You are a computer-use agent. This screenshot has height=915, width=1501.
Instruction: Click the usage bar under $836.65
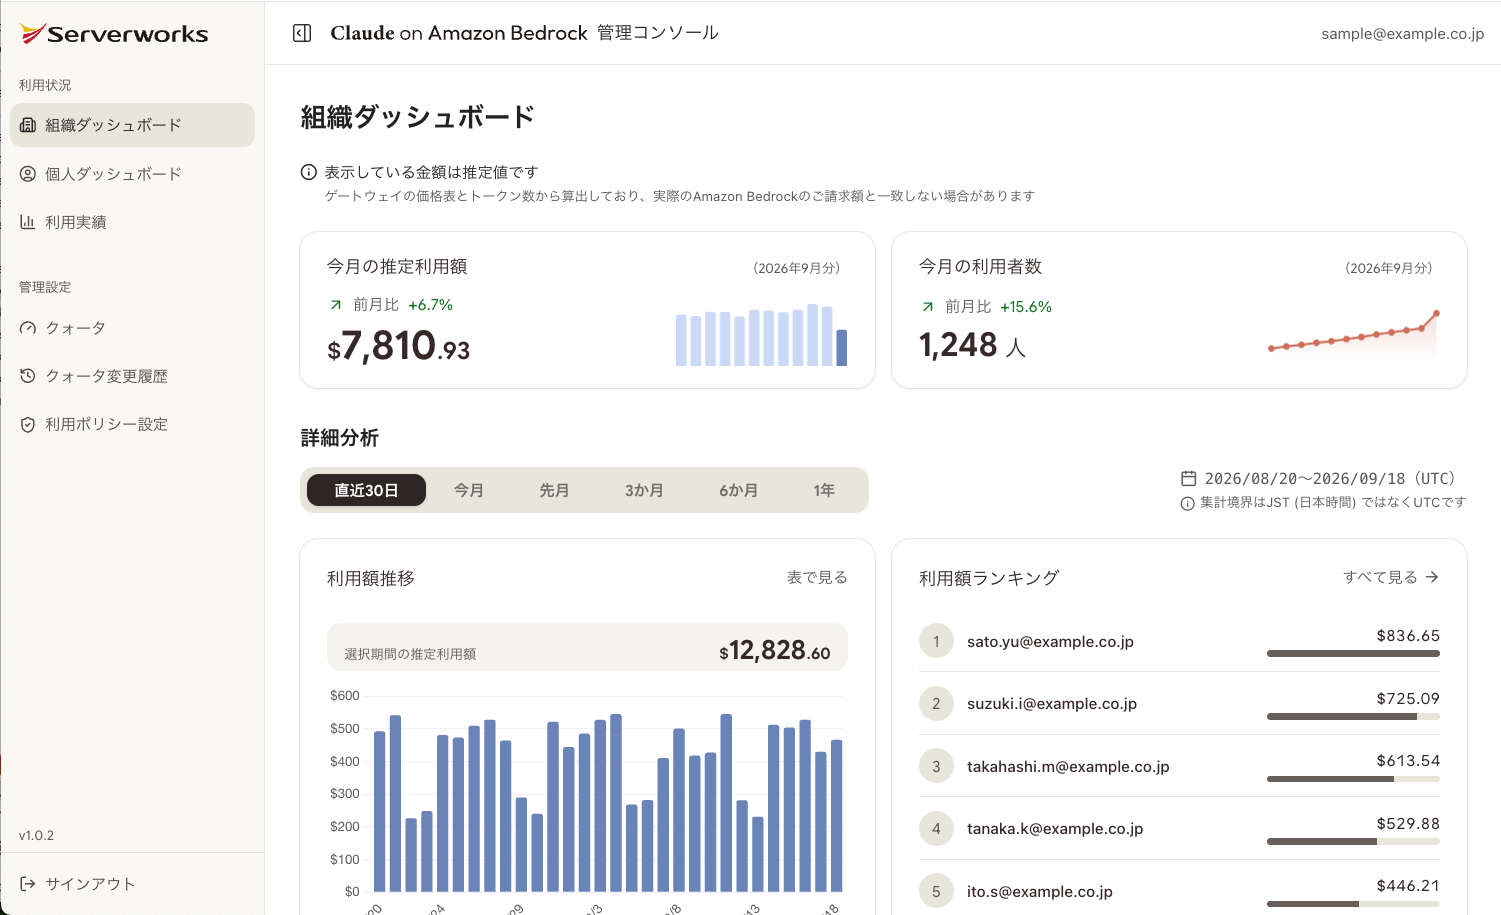click(1353, 653)
